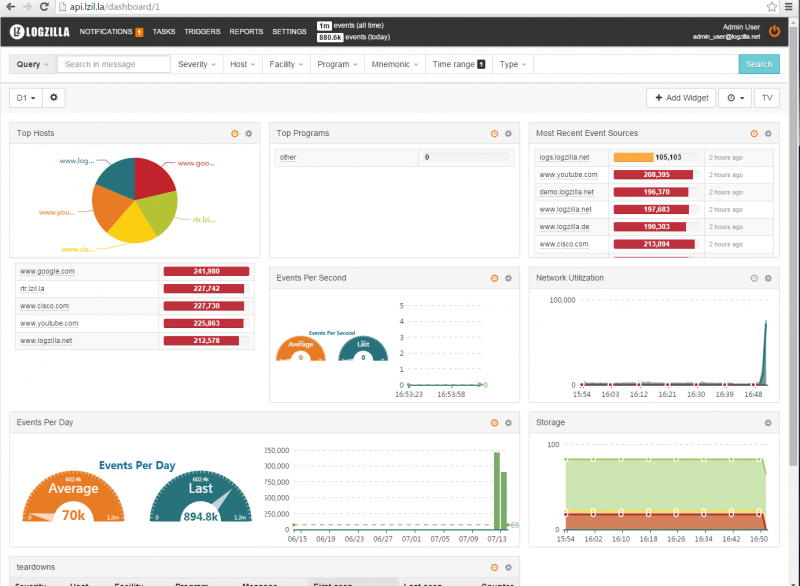Click the LogZilla logo

tap(40, 32)
